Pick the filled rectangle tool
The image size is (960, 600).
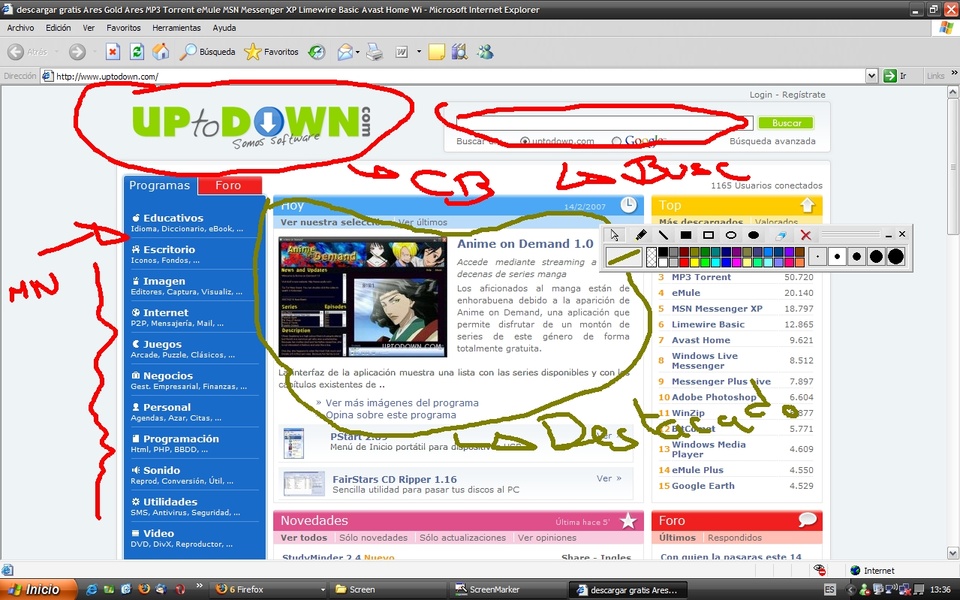click(686, 235)
